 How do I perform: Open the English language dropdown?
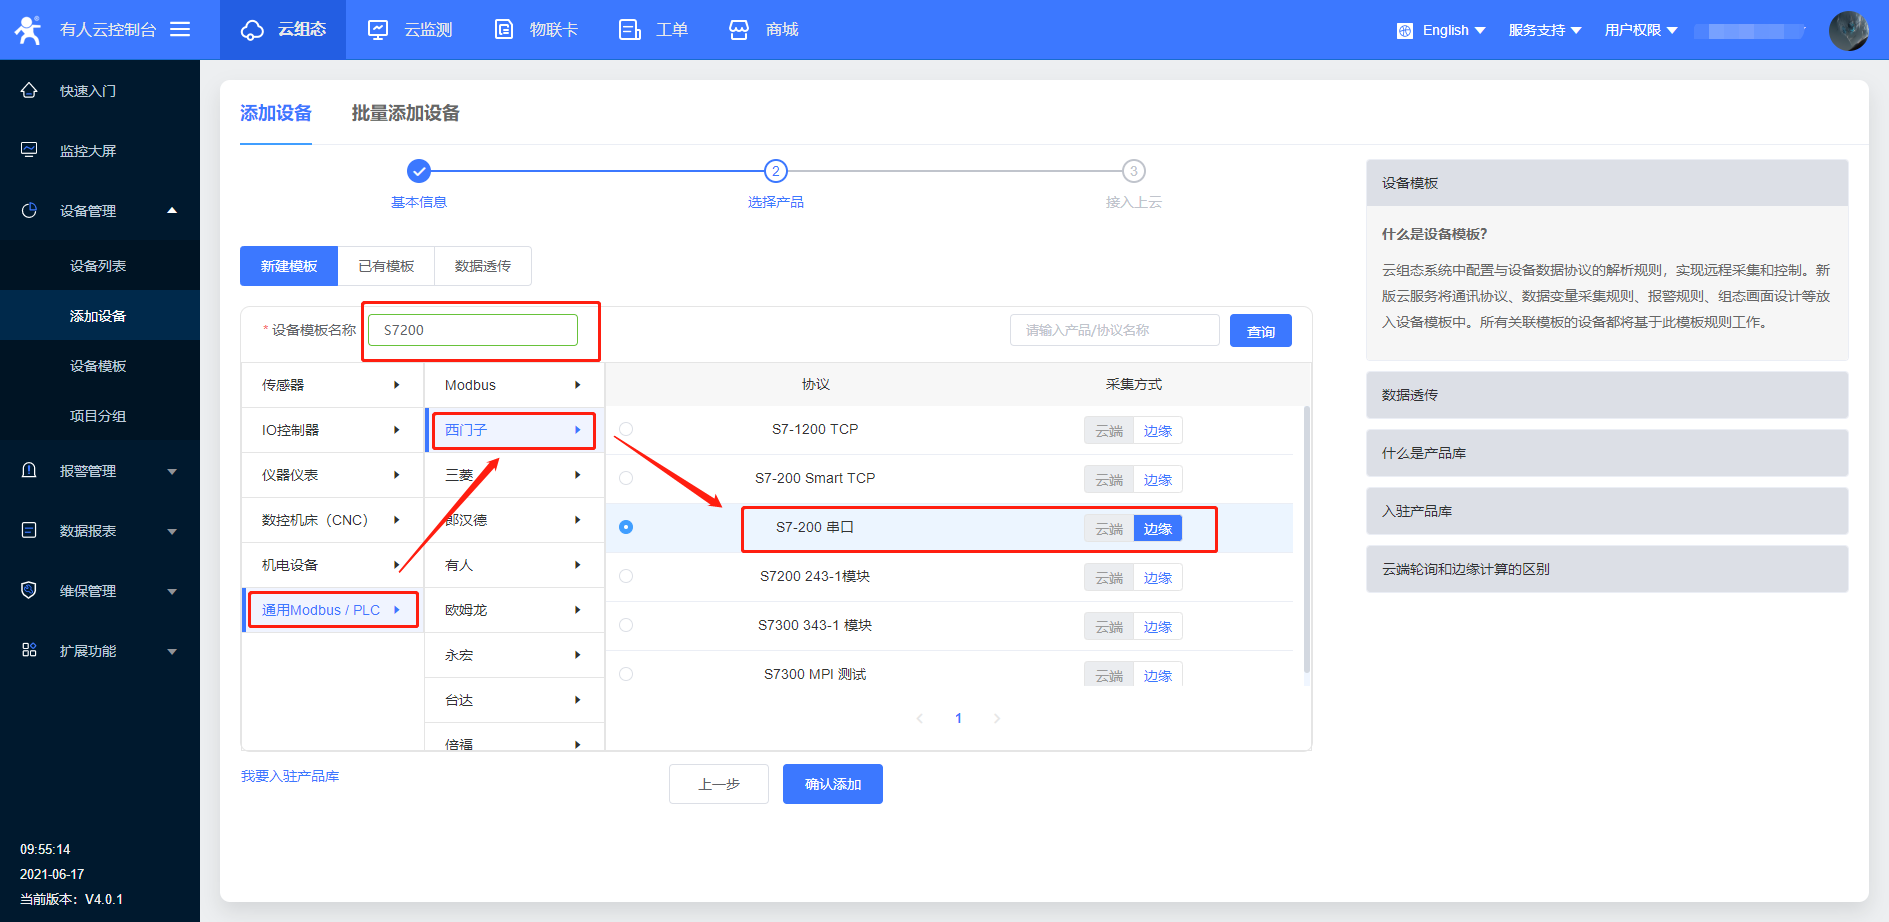pos(1442,30)
